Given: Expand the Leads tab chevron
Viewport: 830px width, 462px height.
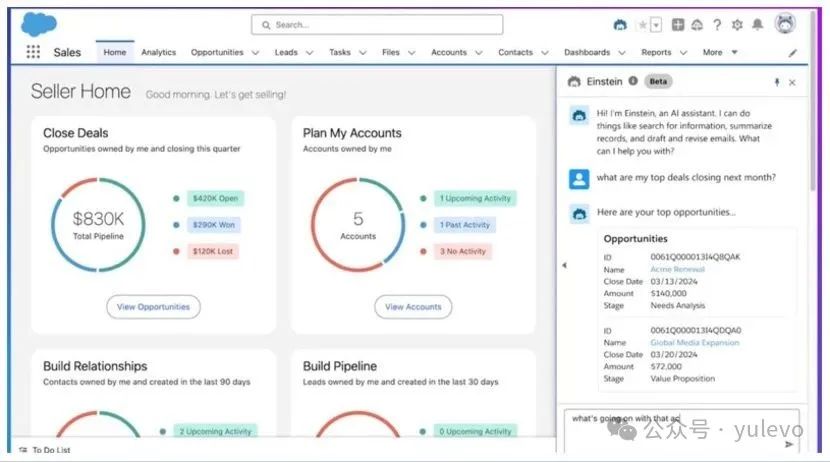Looking at the screenshot, I should point(310,53).
